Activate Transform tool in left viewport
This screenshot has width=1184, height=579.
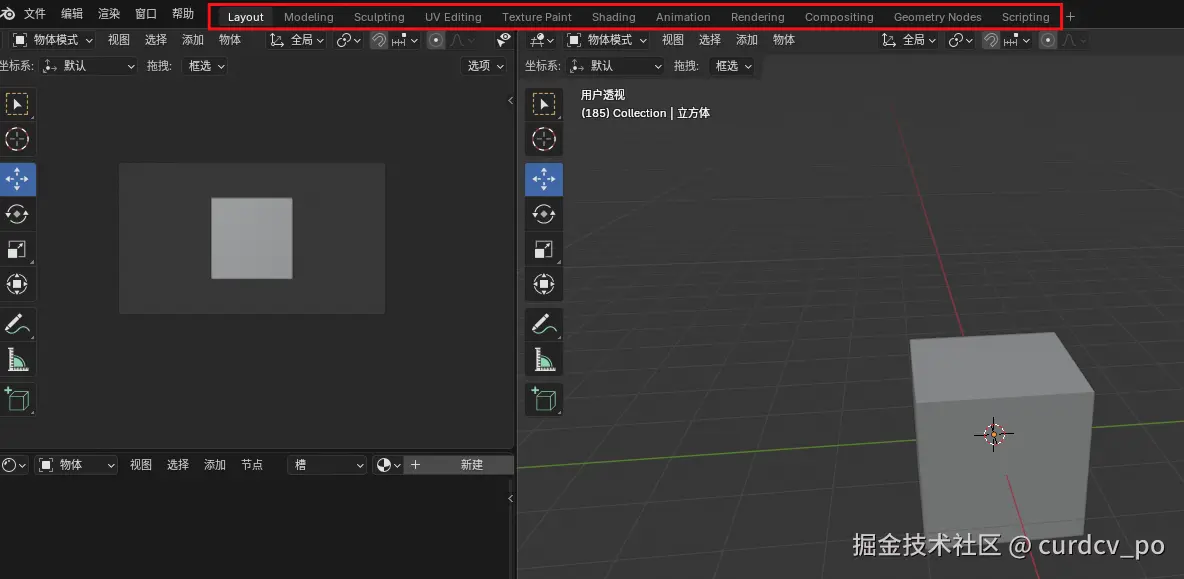(17, 285)
